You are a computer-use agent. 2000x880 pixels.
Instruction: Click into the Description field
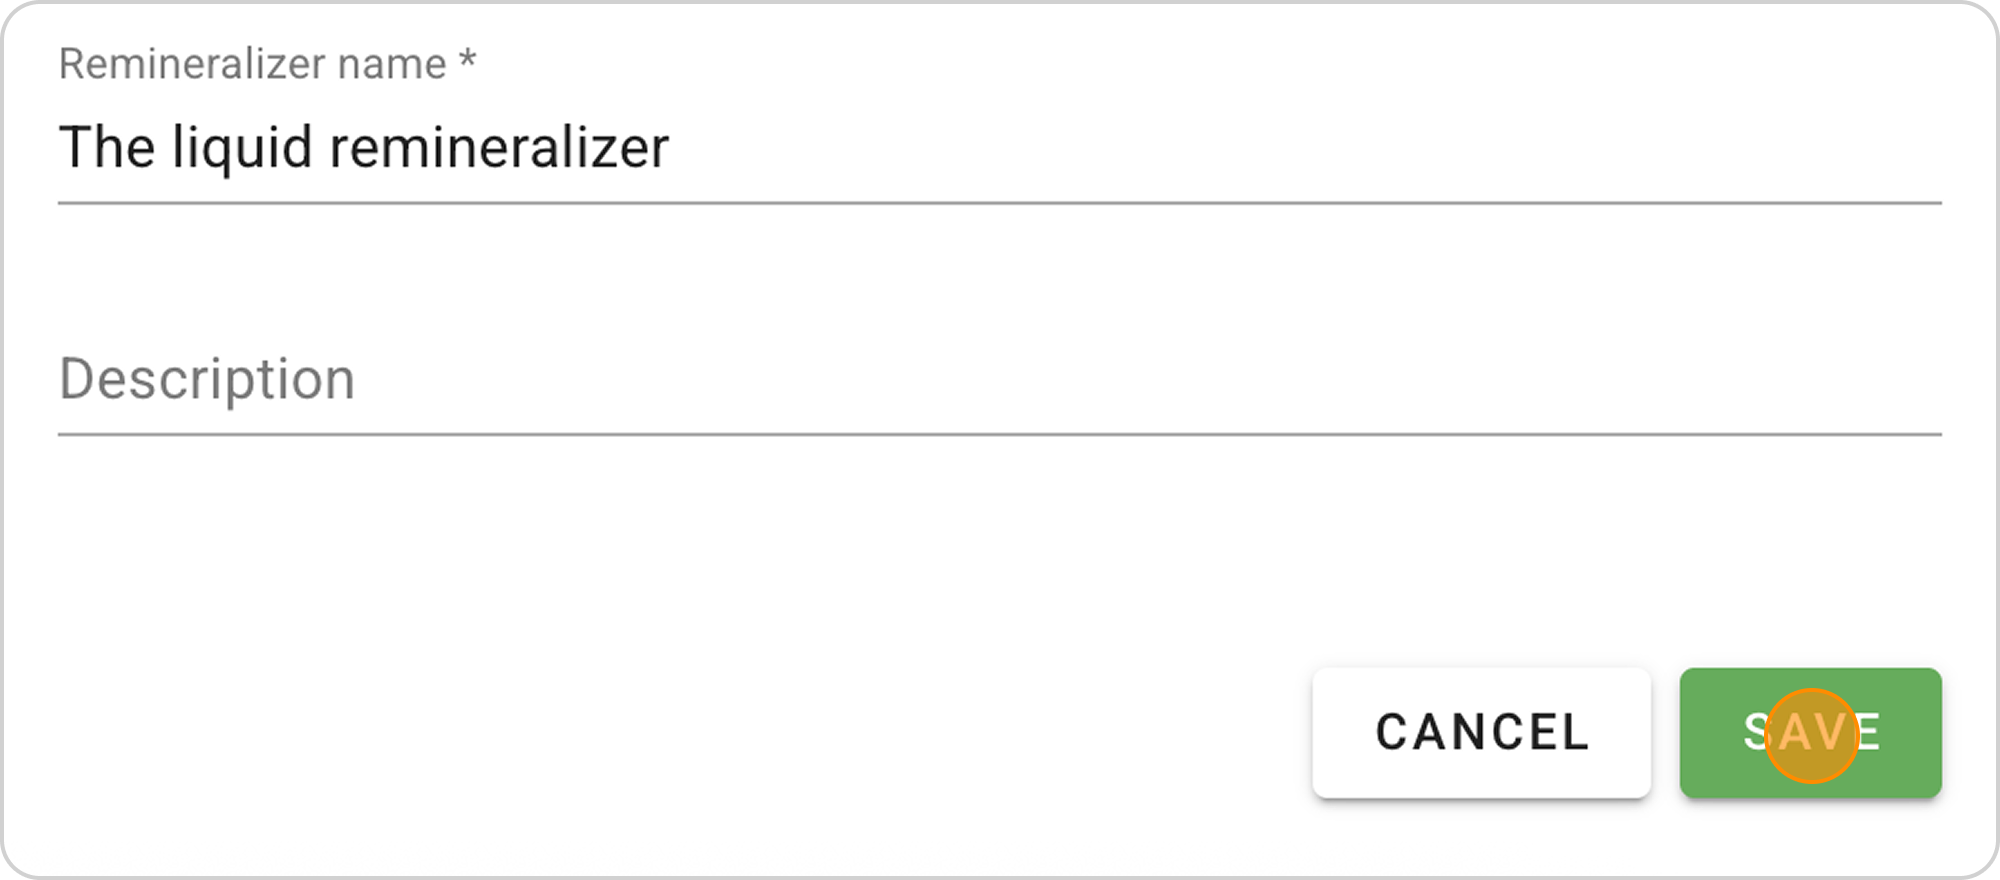pyautogui.click(x=1000, y=380)
